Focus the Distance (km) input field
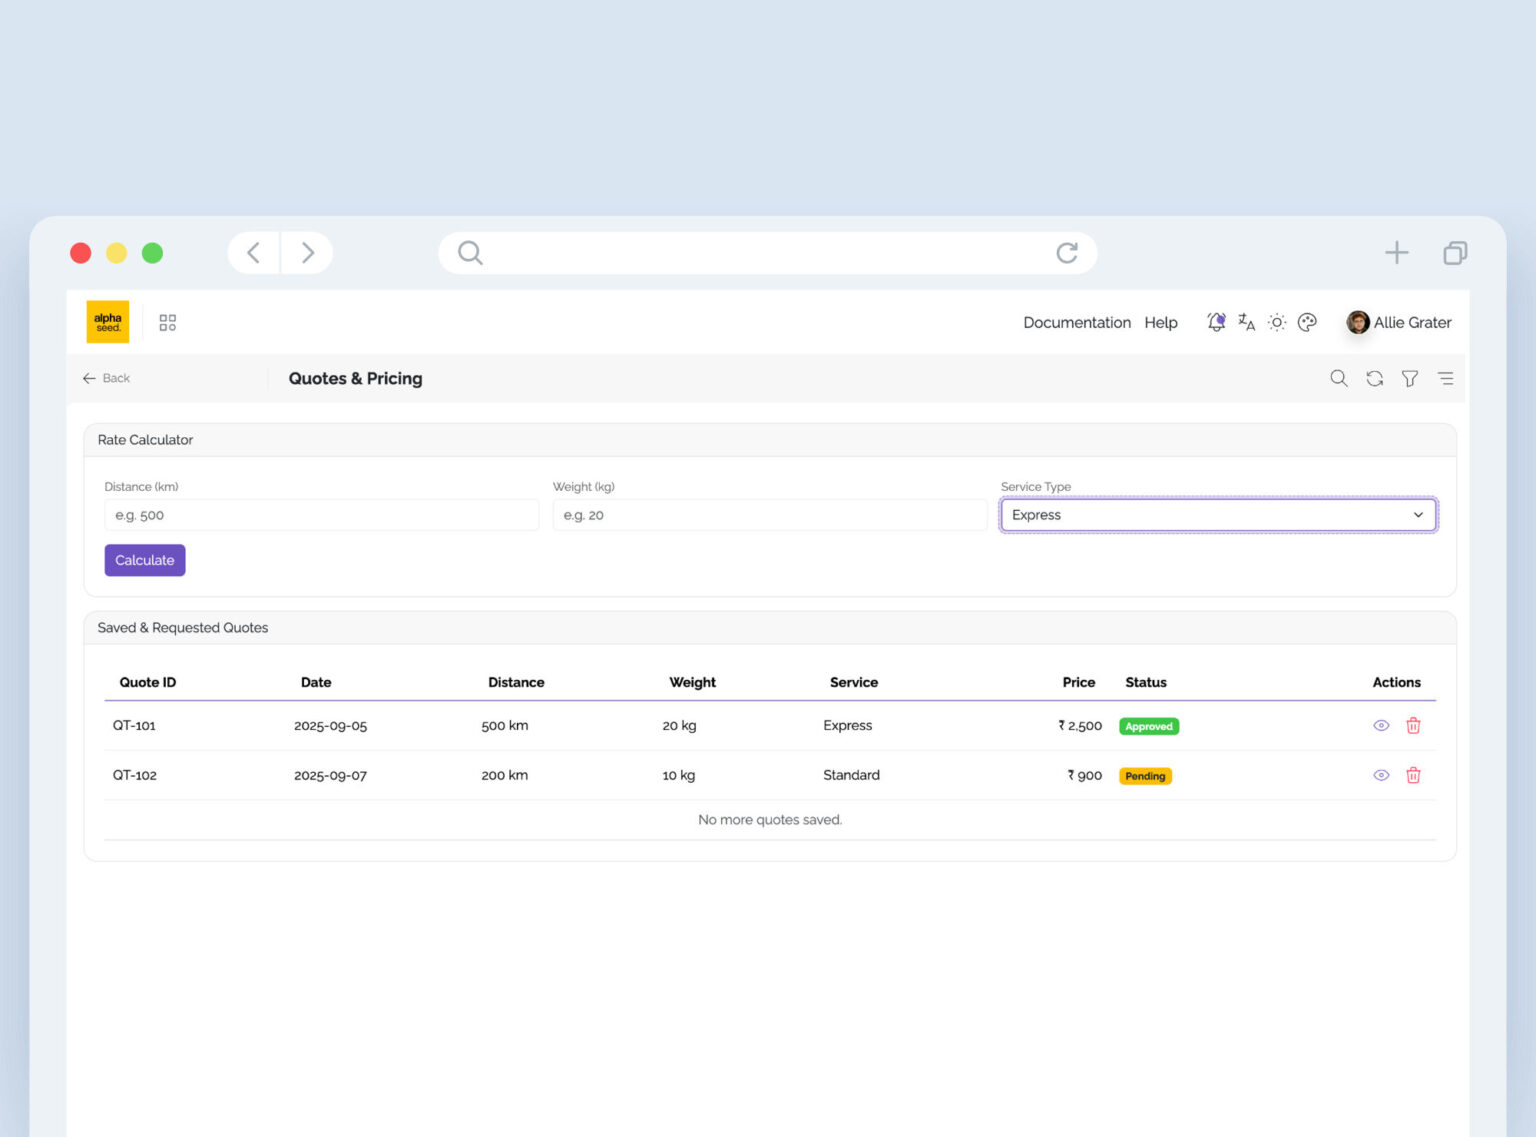The width and height of the screenshot is (1536, 1137). coord(321,515)
